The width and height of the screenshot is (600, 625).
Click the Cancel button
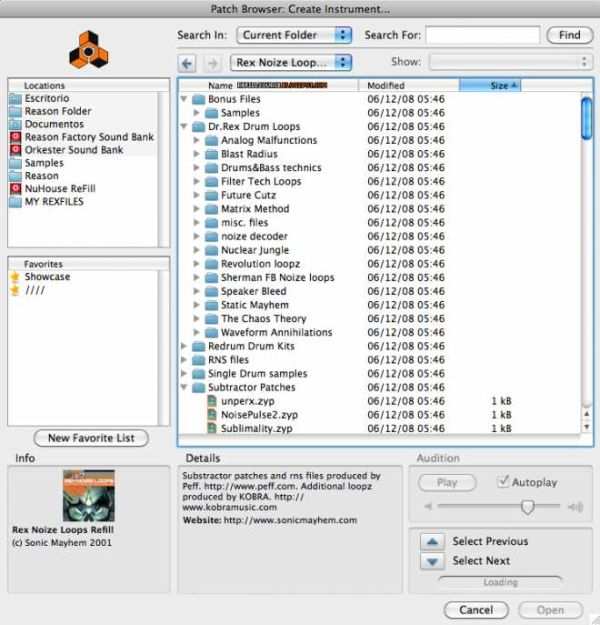(476, 610)
